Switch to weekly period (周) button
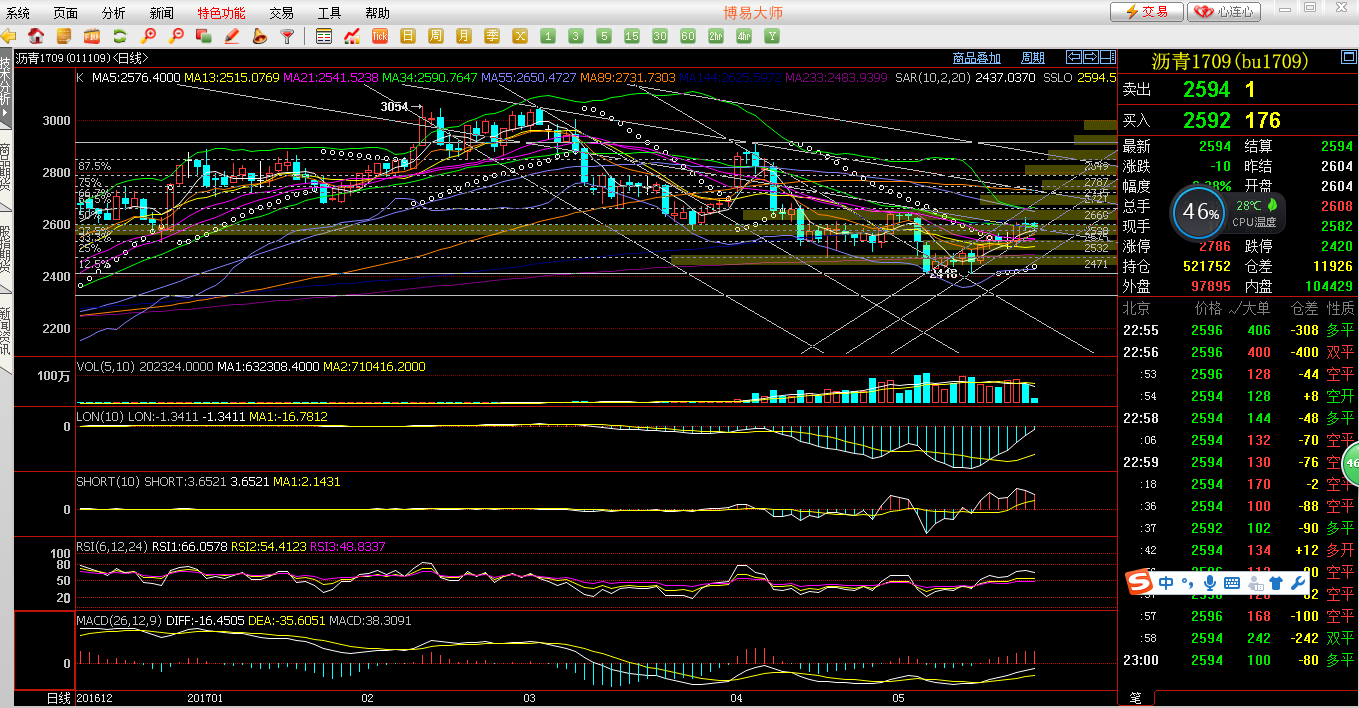 click(436, 36)
